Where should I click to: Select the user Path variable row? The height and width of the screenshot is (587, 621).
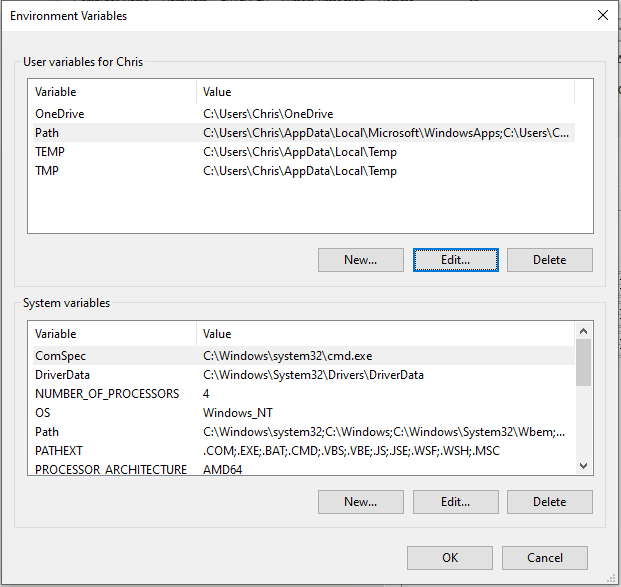coord(304,133)
